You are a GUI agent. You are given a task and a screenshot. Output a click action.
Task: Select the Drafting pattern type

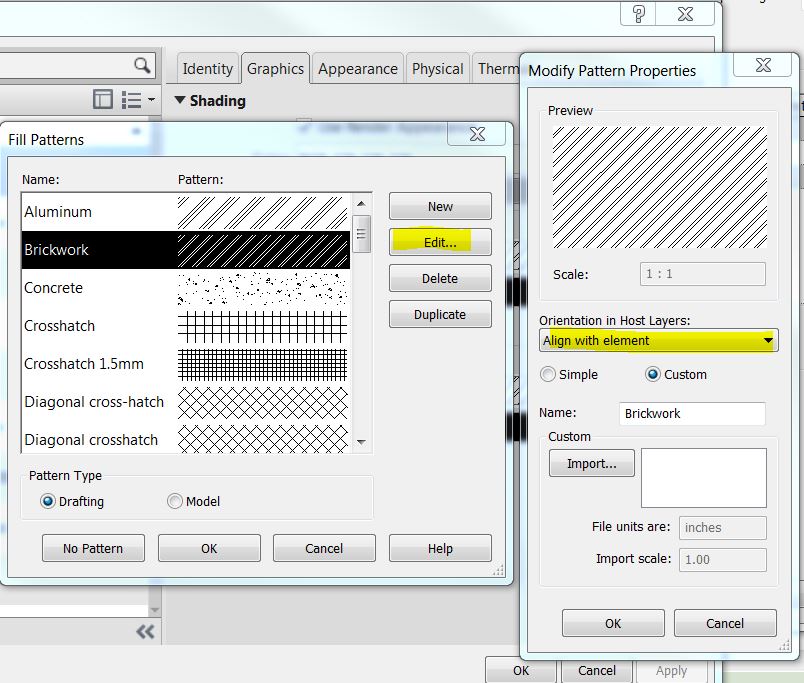point(48,501)
